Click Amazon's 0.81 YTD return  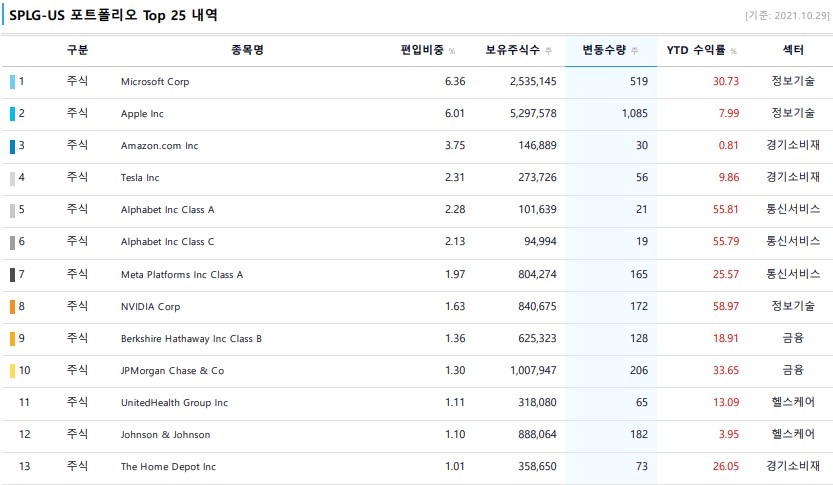tap(728, 145)
